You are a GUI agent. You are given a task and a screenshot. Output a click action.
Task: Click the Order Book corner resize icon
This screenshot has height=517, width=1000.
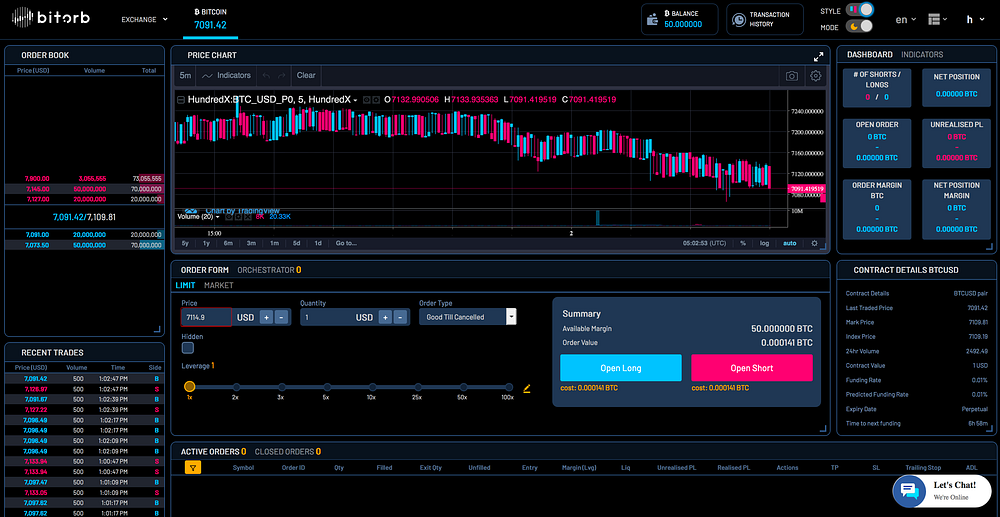[158, 330]
